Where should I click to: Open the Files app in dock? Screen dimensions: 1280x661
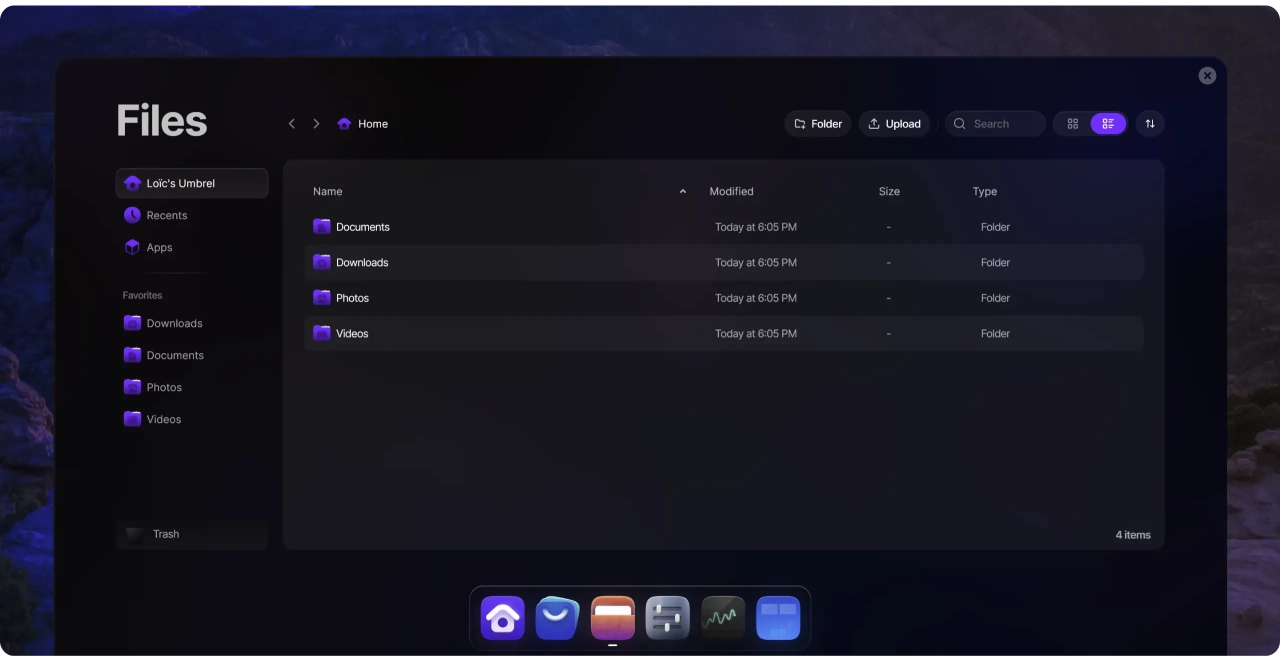click(x=612, y=618)
